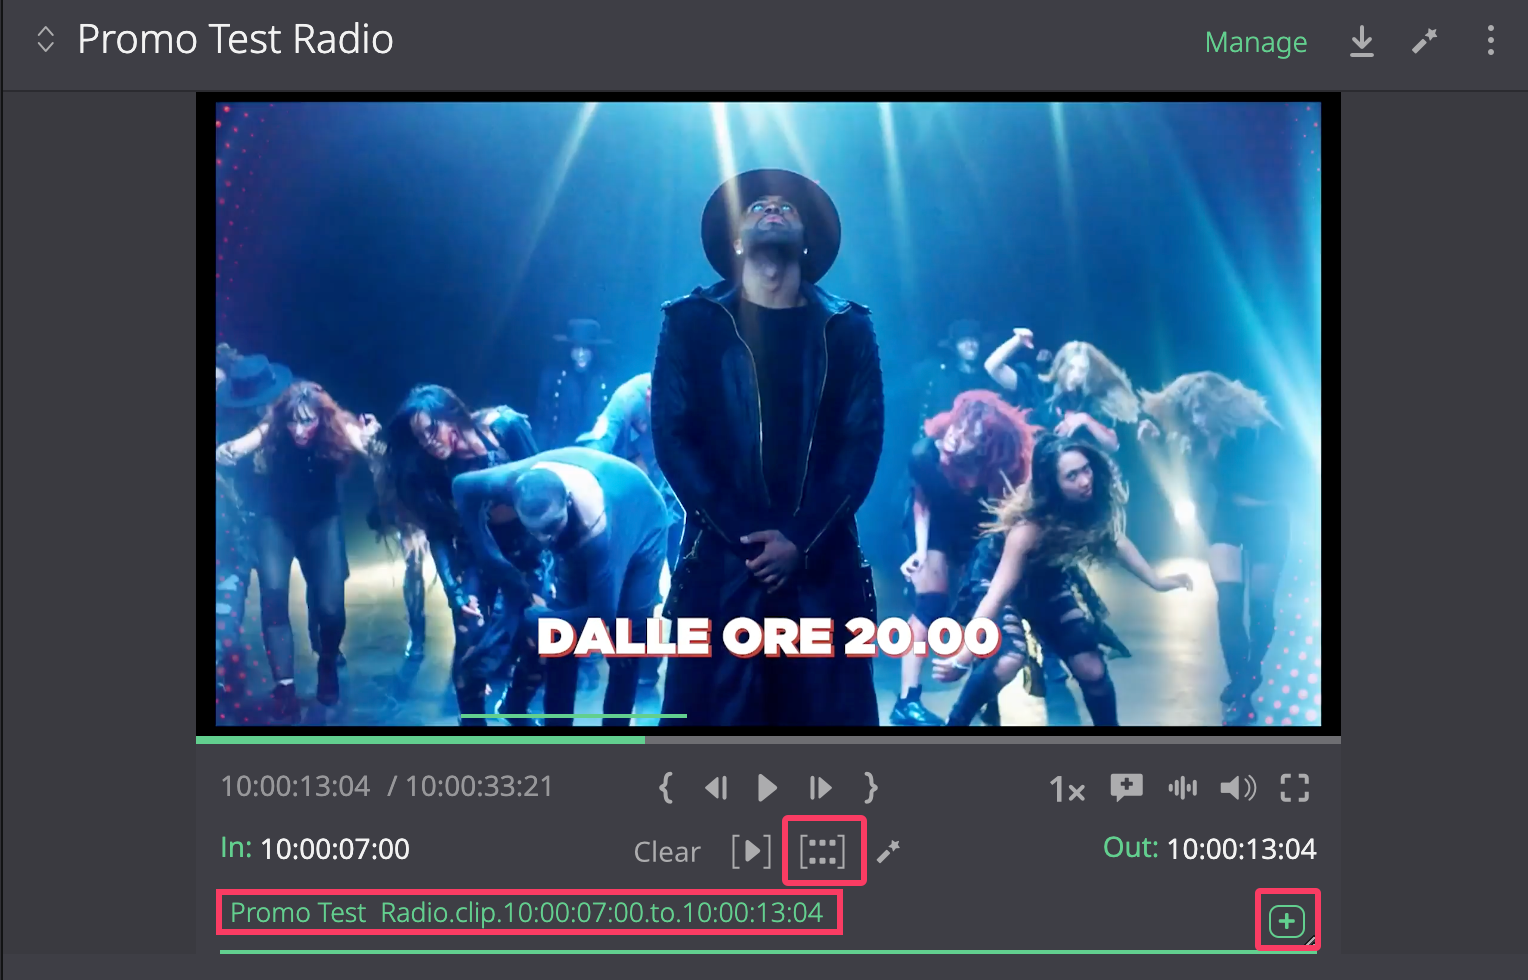This screenshot has width=1528, height=980.
Task: Click the total duration 10:00:33:21
Action: [479, 786]
